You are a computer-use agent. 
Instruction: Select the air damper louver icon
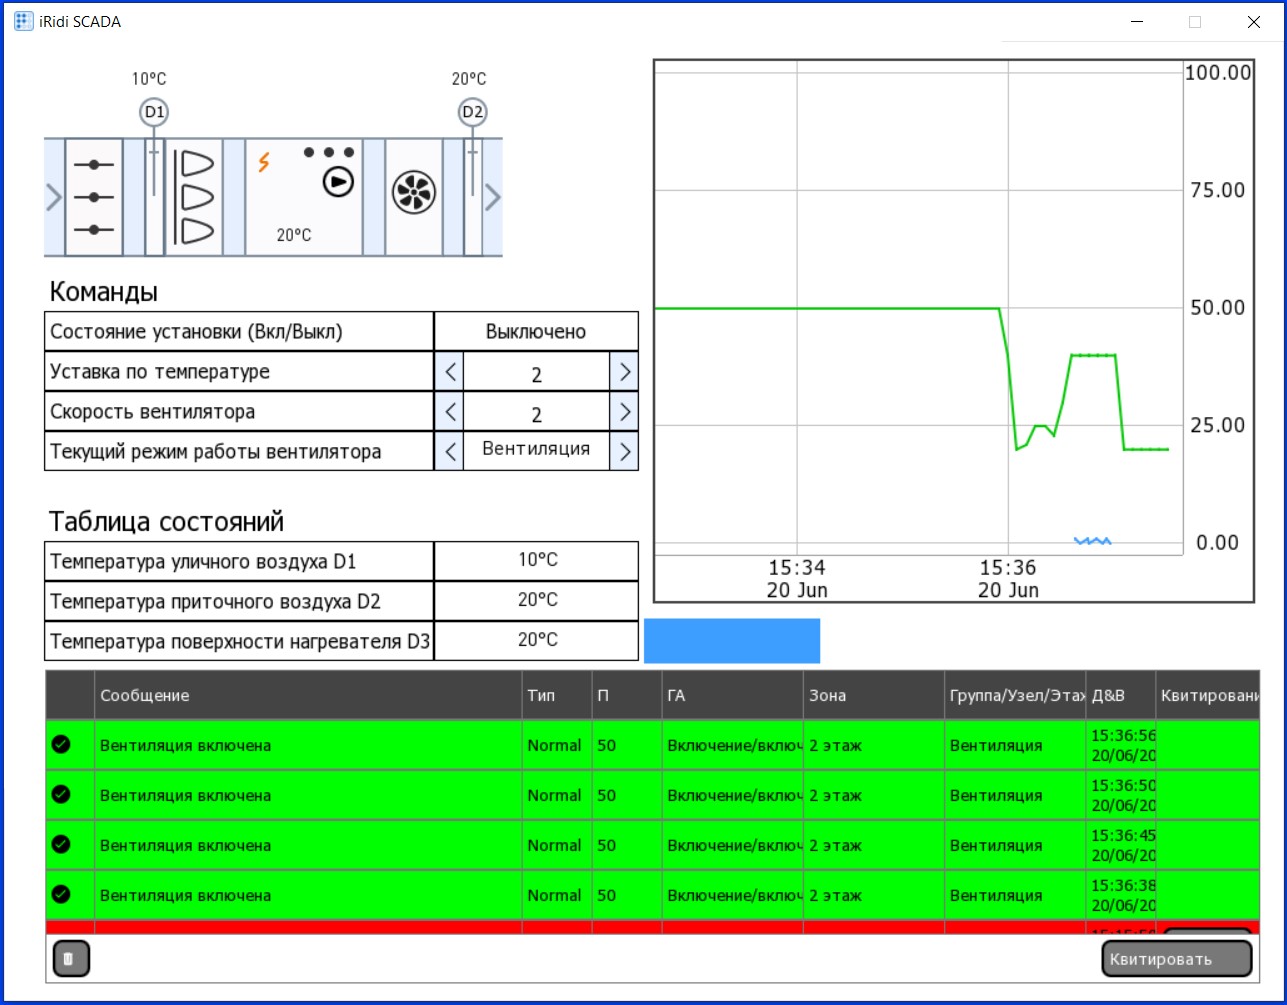[x=94, y=197]
